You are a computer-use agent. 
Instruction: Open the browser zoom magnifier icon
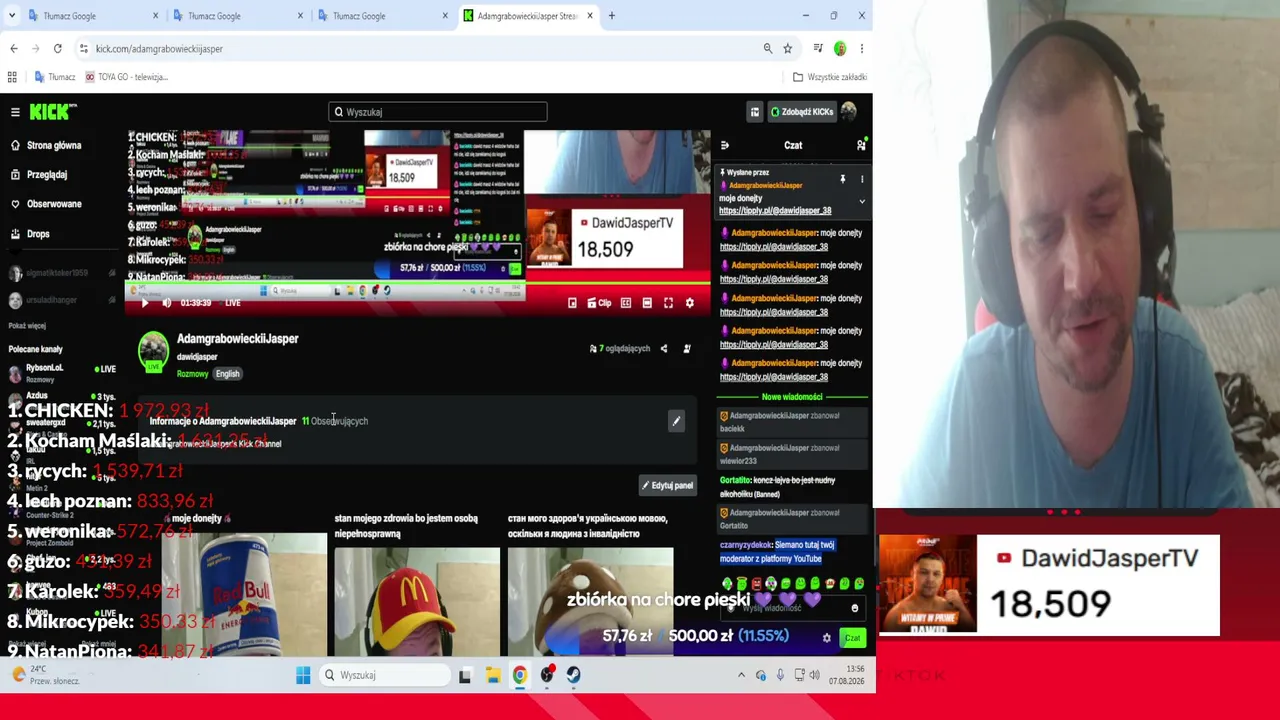click(768, 48)
